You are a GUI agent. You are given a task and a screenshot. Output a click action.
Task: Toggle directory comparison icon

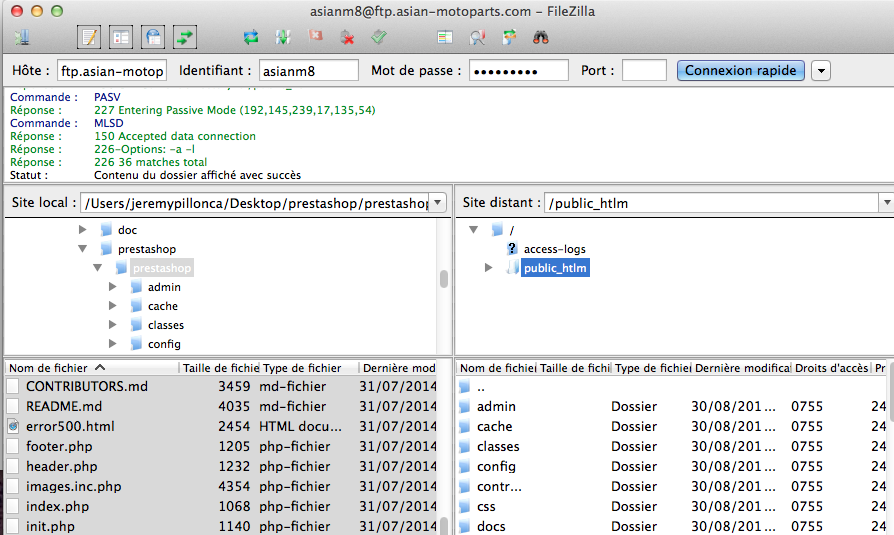[x=477, y=38]
